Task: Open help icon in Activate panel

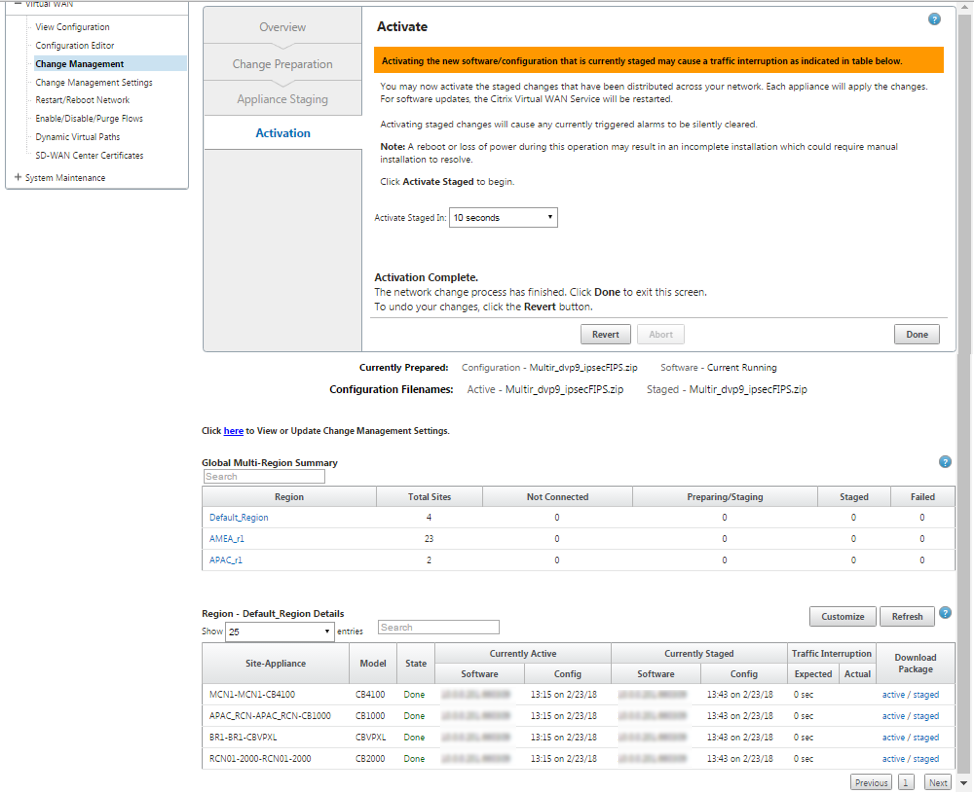Action: coord(934,19)
